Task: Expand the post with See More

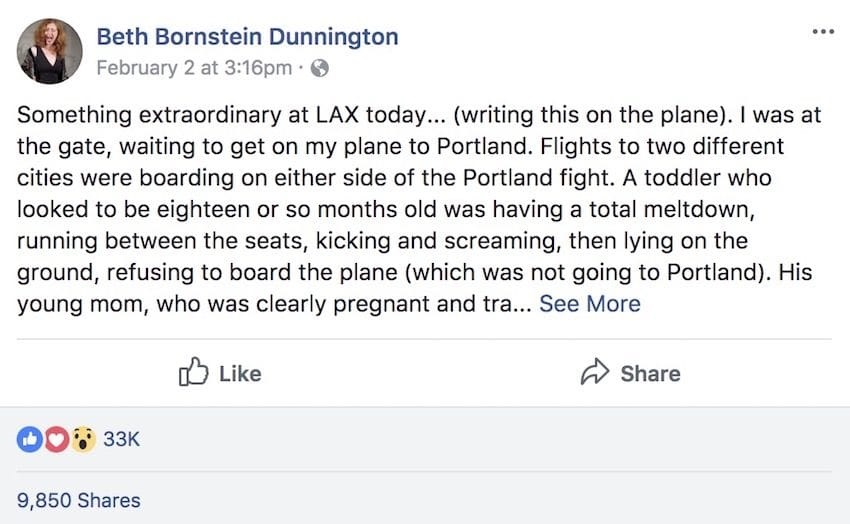Action: [590, 303]
